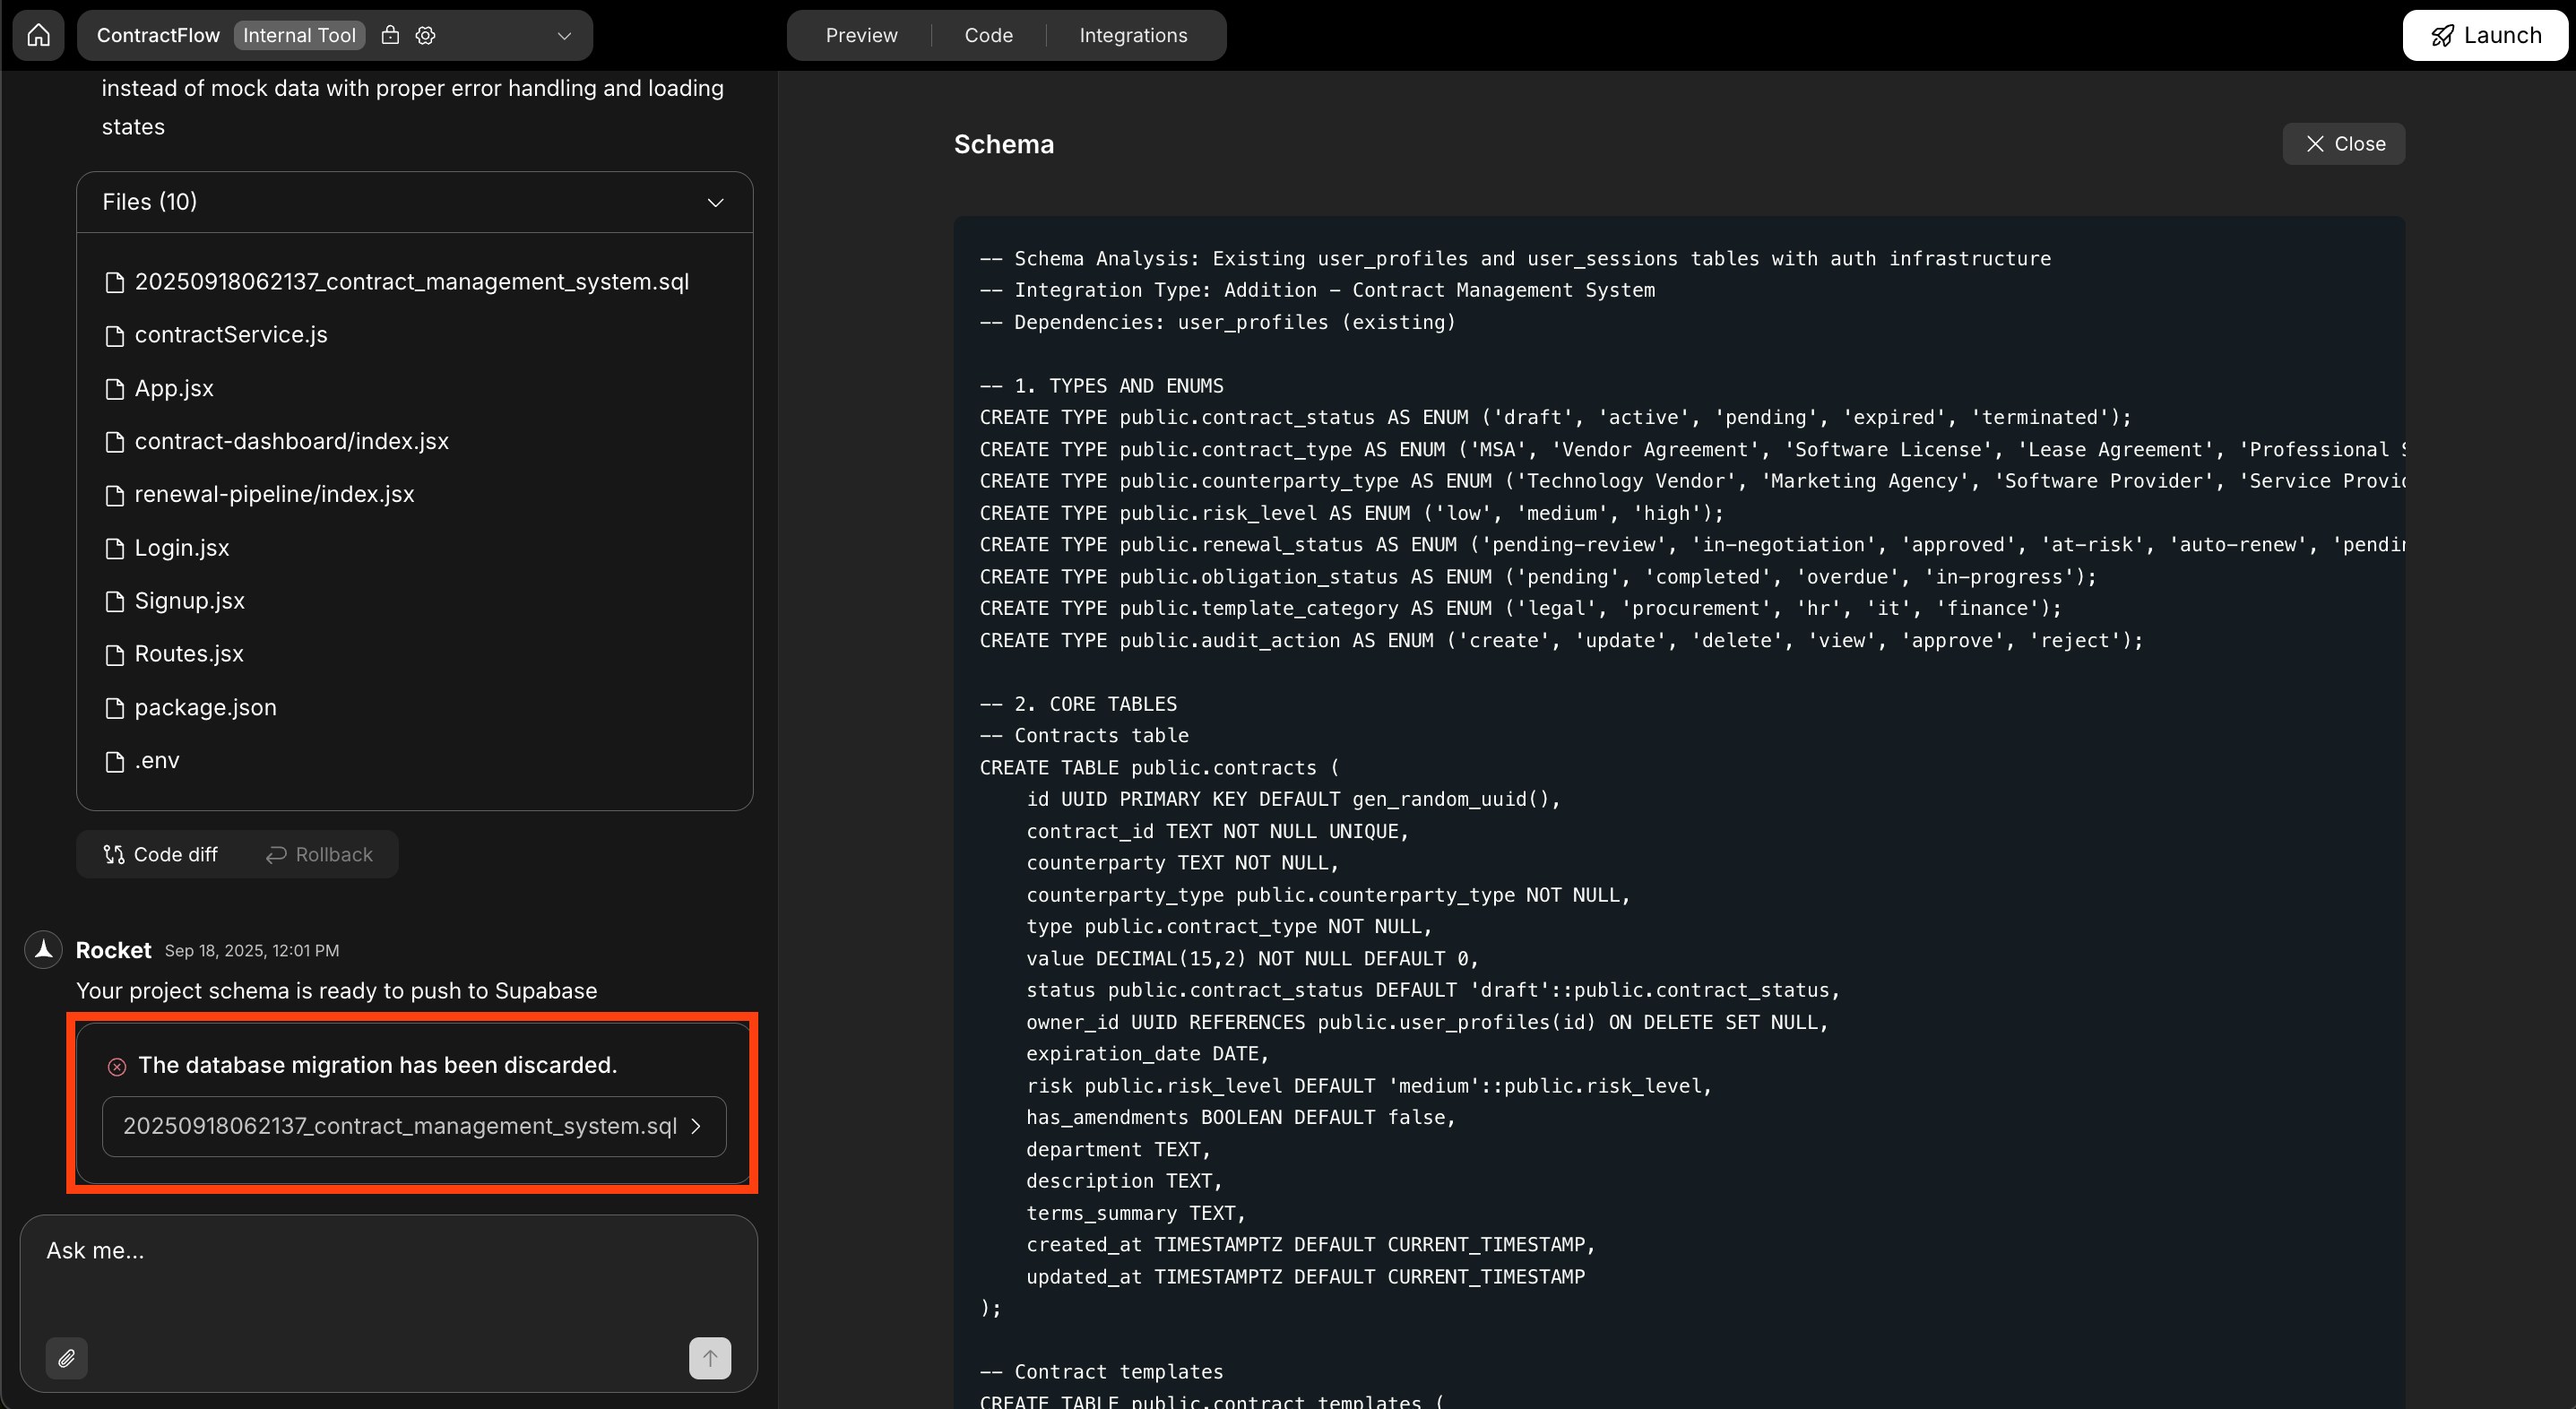
Task: Open the Integrations tab
Action: (1133, 34)
